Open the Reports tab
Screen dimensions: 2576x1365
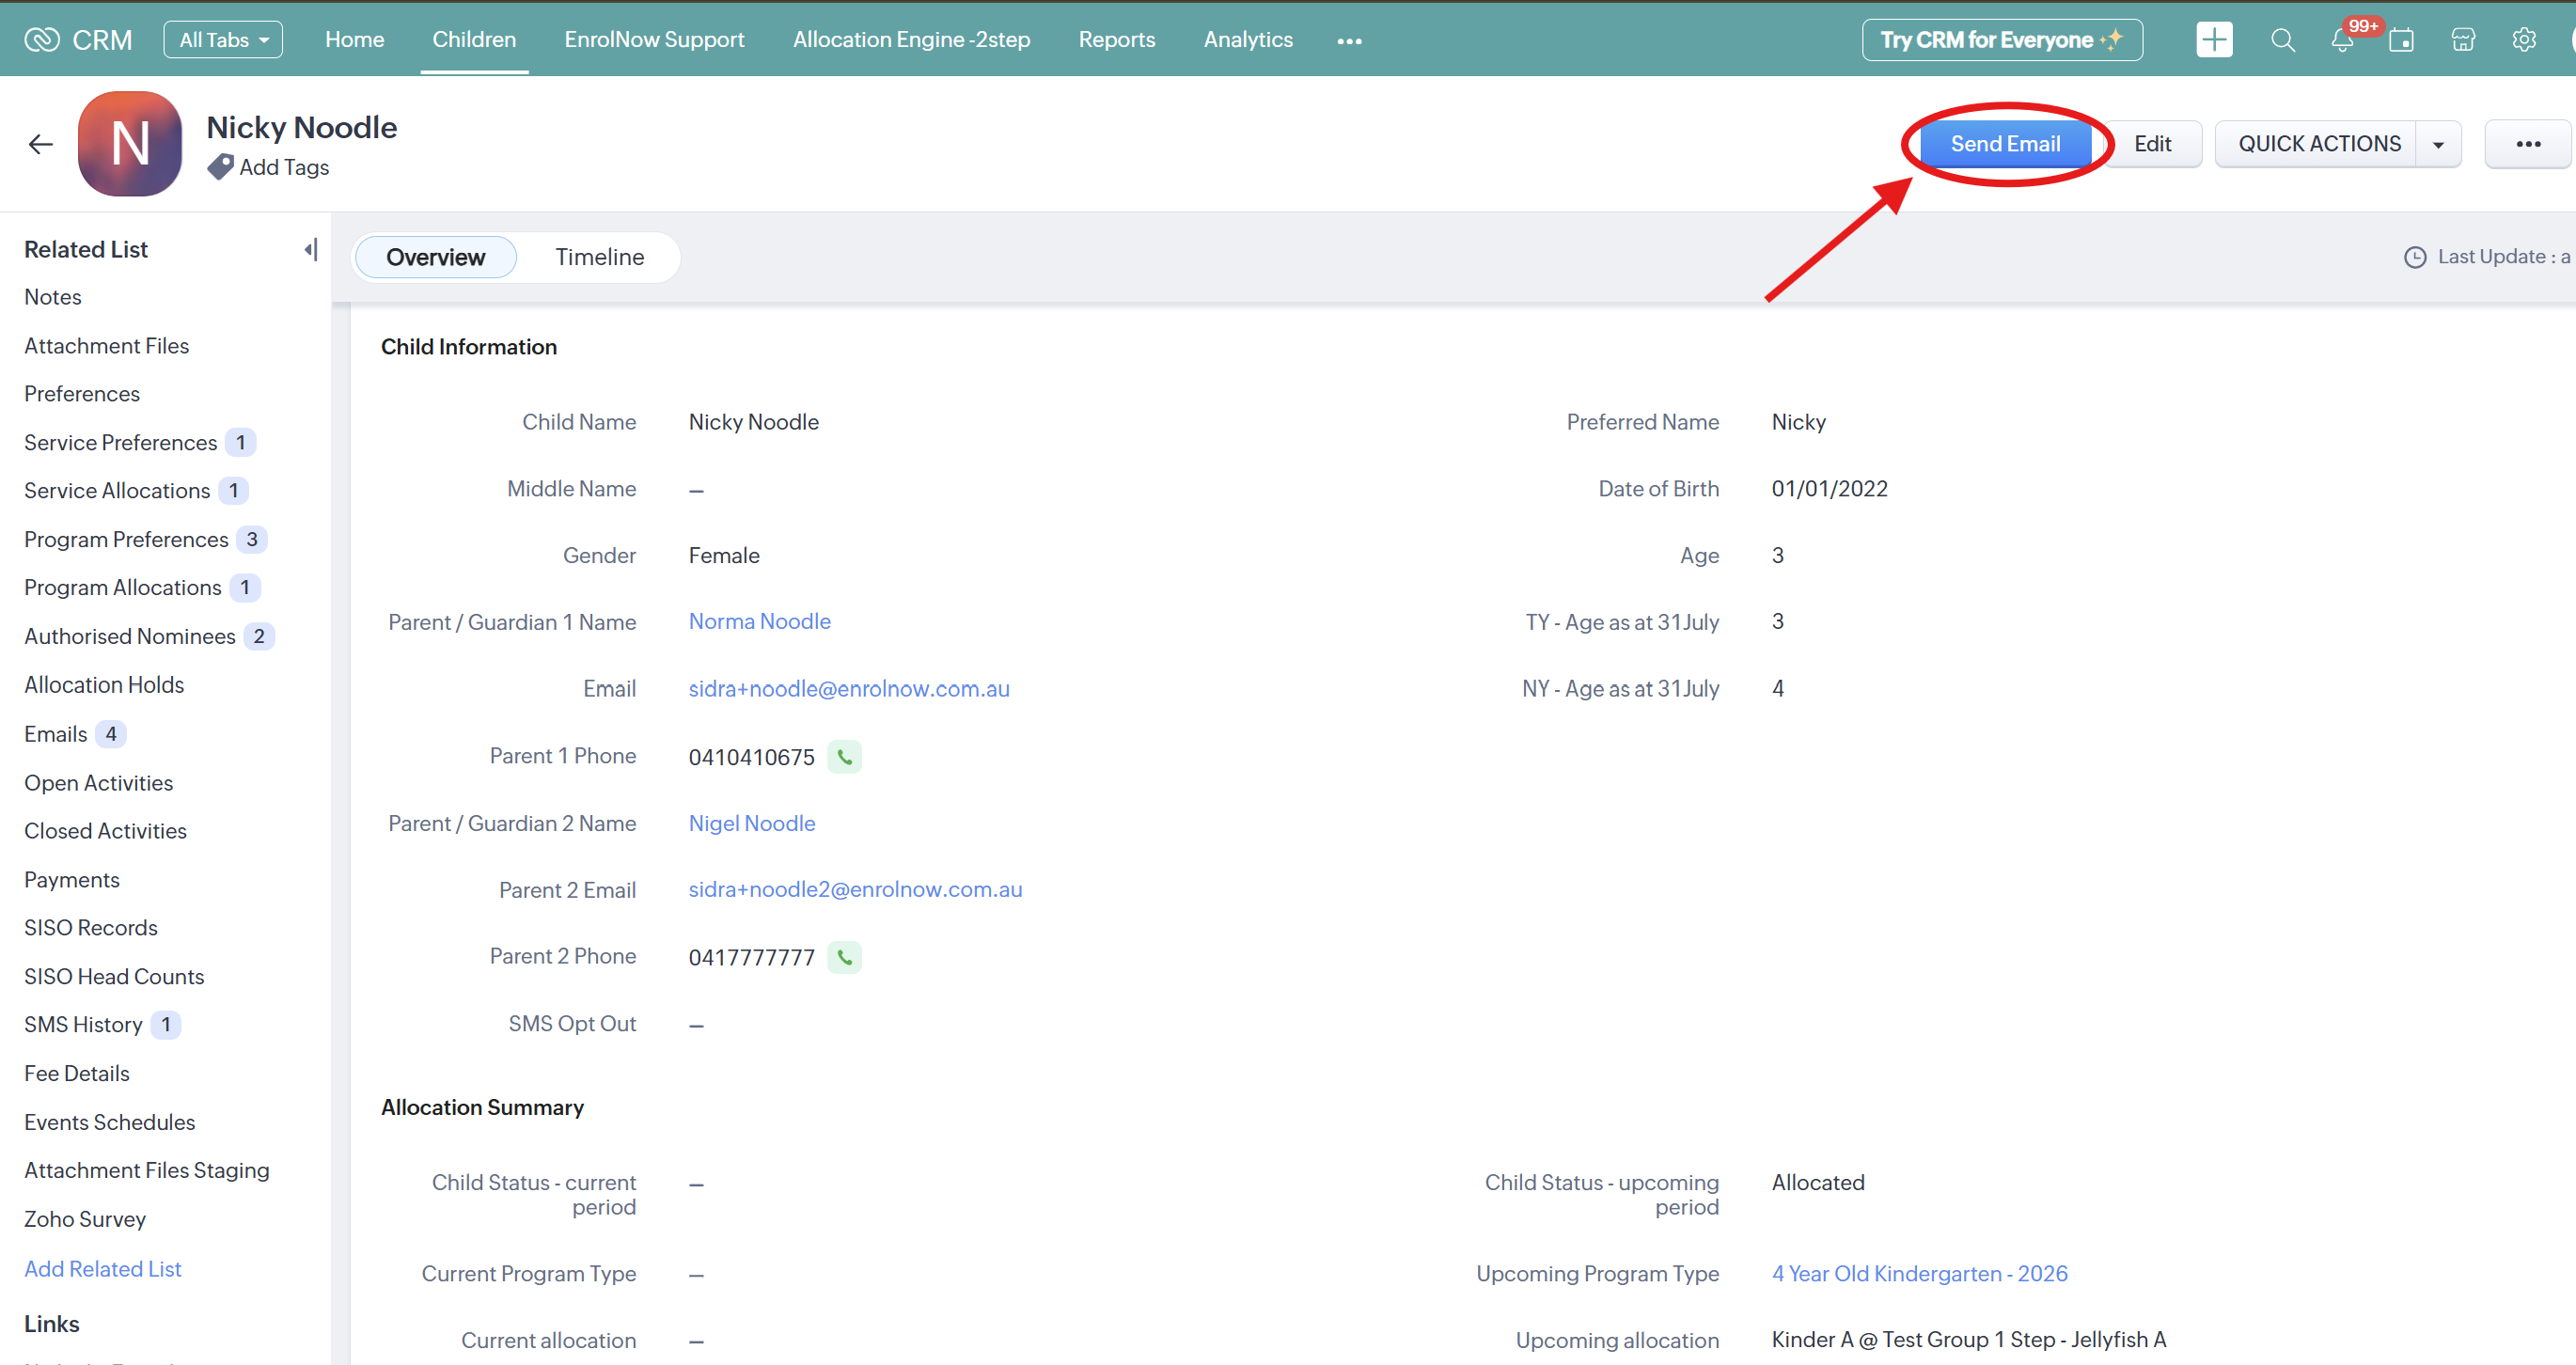1116,40
